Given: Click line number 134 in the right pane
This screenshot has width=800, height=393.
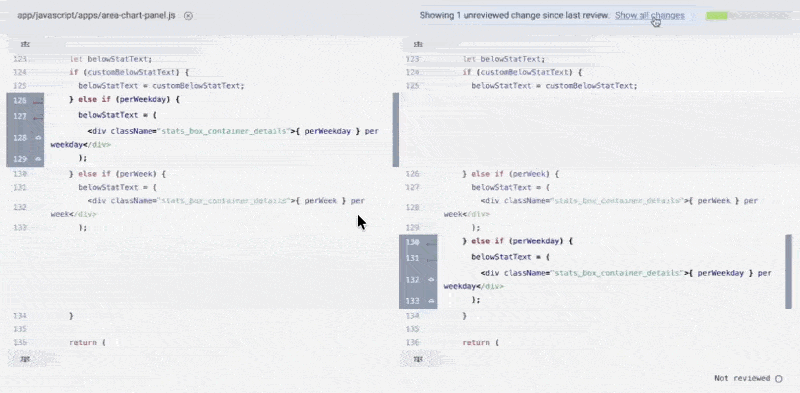Looking at the screenshot, I should point(413,316).
